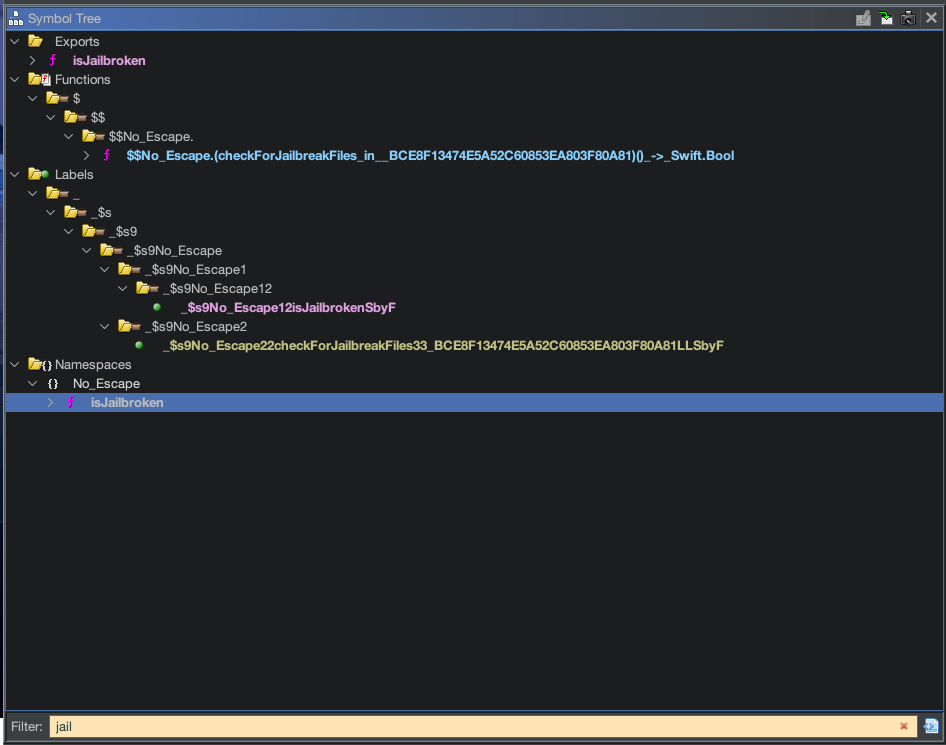Expand the highlighted isJailbroken namespace function

50,403
